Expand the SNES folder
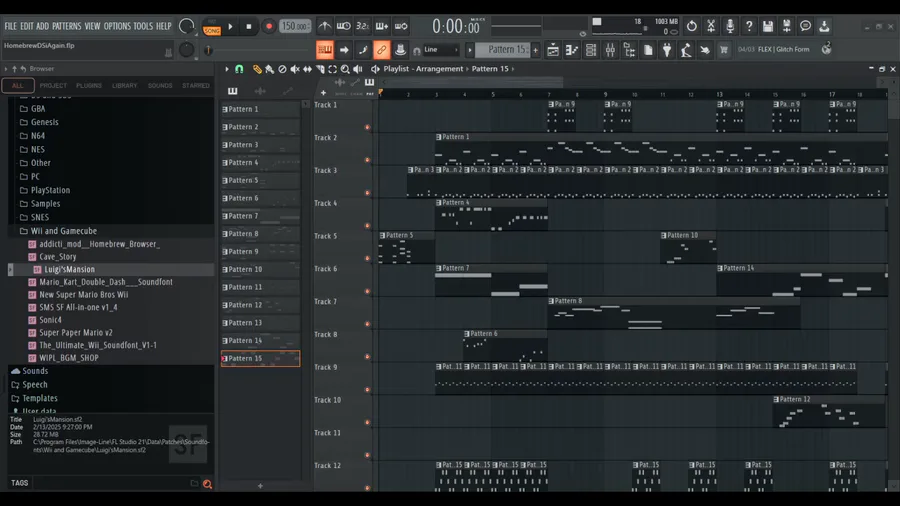The image size is (900, 506). click(40, 217)
